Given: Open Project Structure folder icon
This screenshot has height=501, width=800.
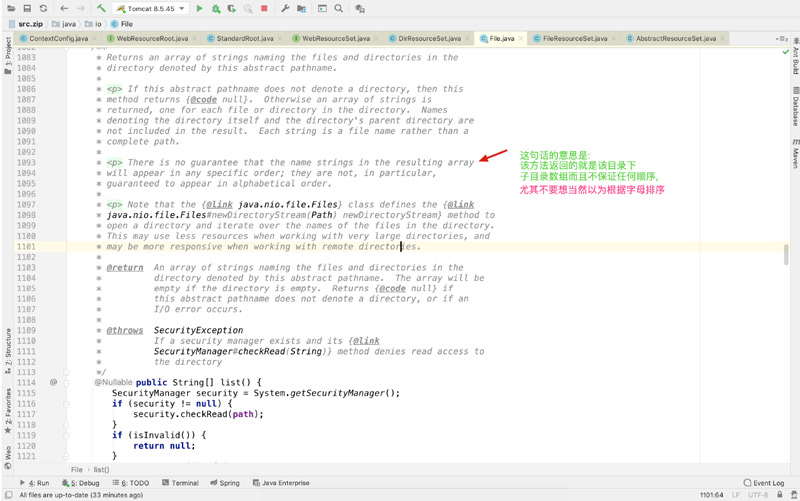Looking at the screenshot, I should pos(302,8).
